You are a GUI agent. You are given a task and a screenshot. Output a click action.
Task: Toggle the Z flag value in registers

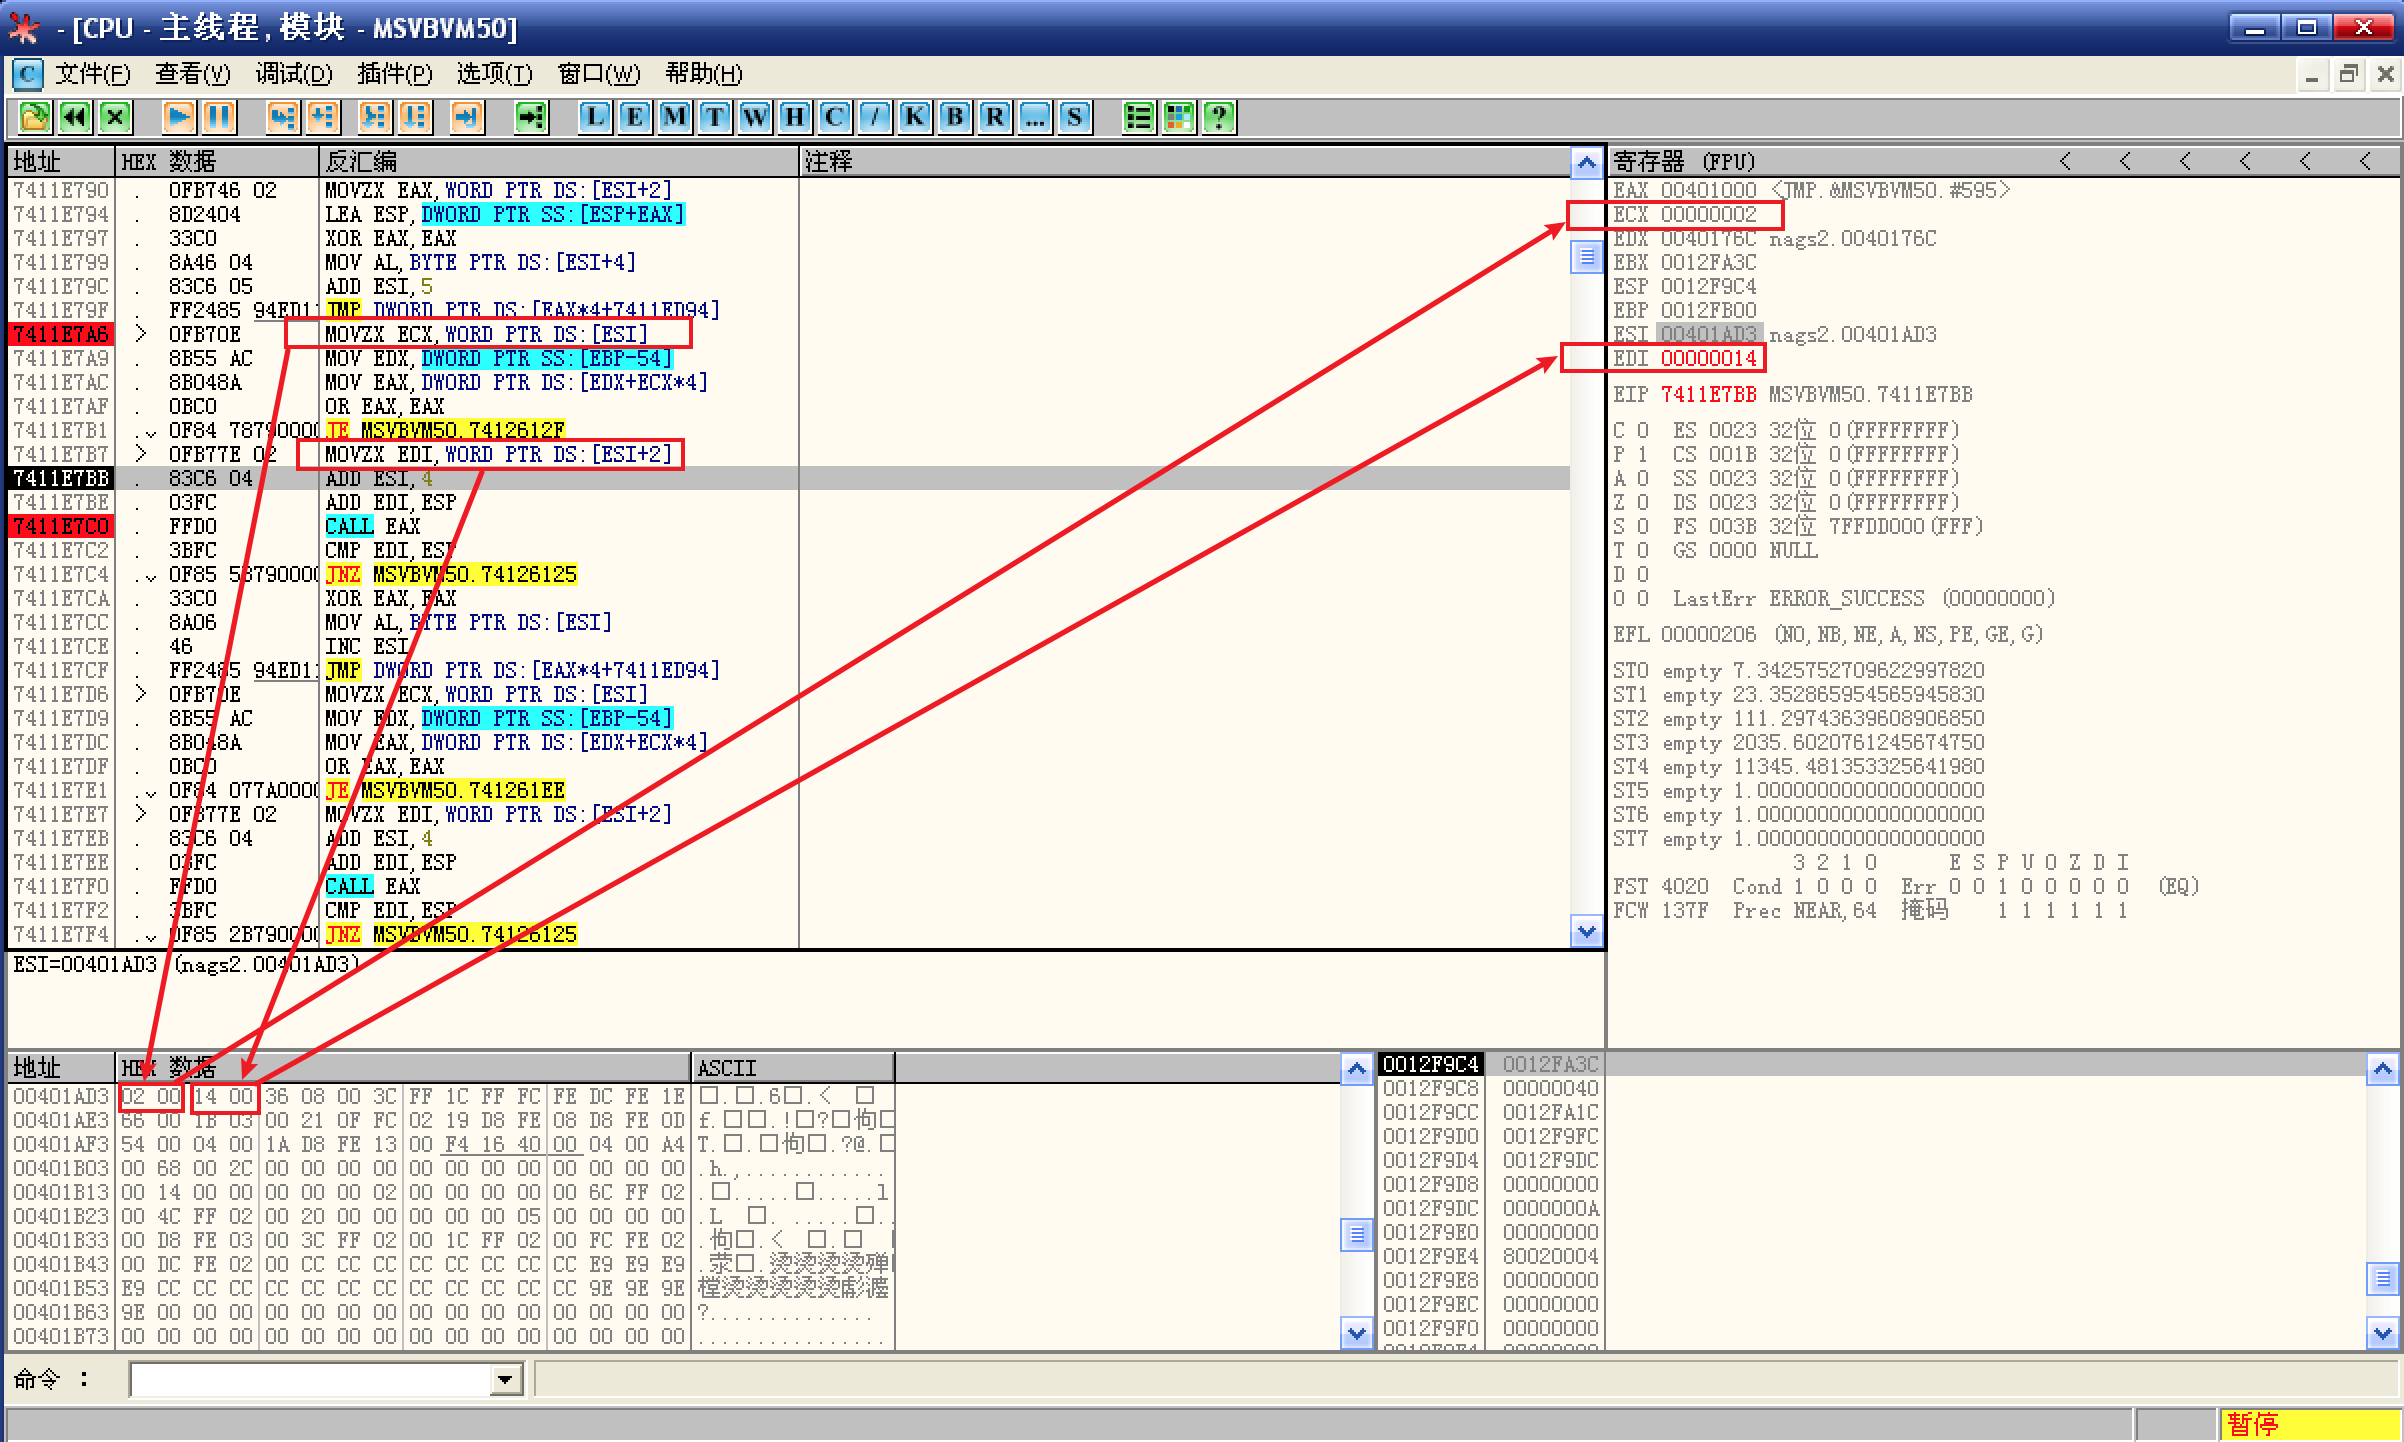[1642, 502]
